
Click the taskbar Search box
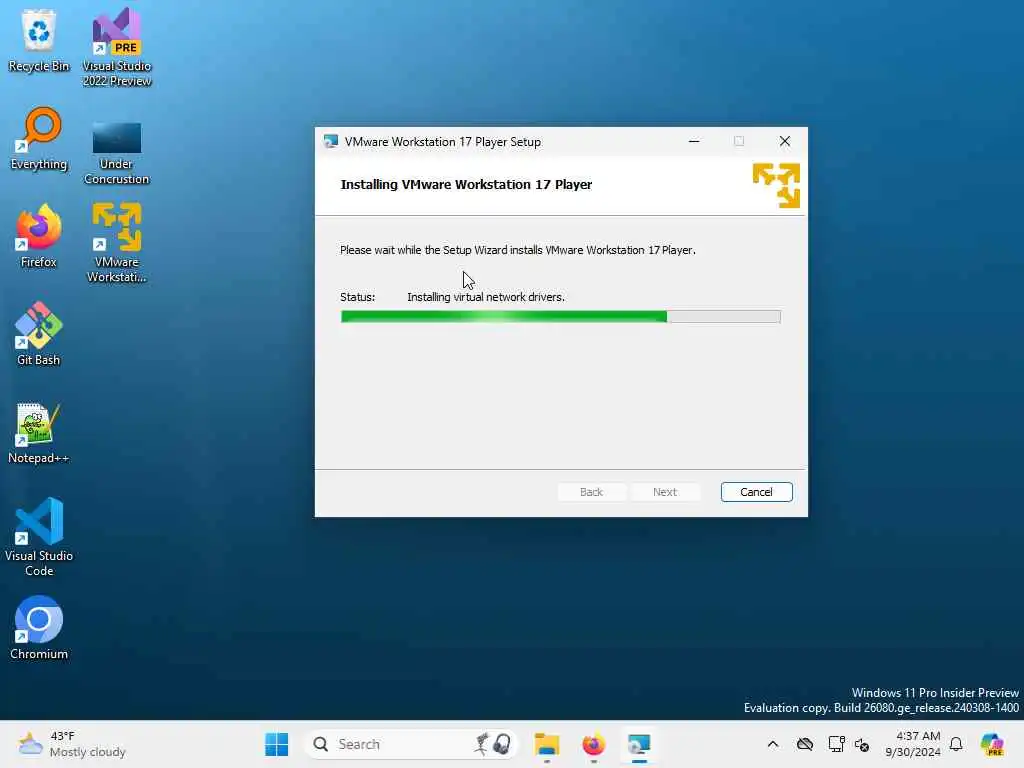click(411, 744)
